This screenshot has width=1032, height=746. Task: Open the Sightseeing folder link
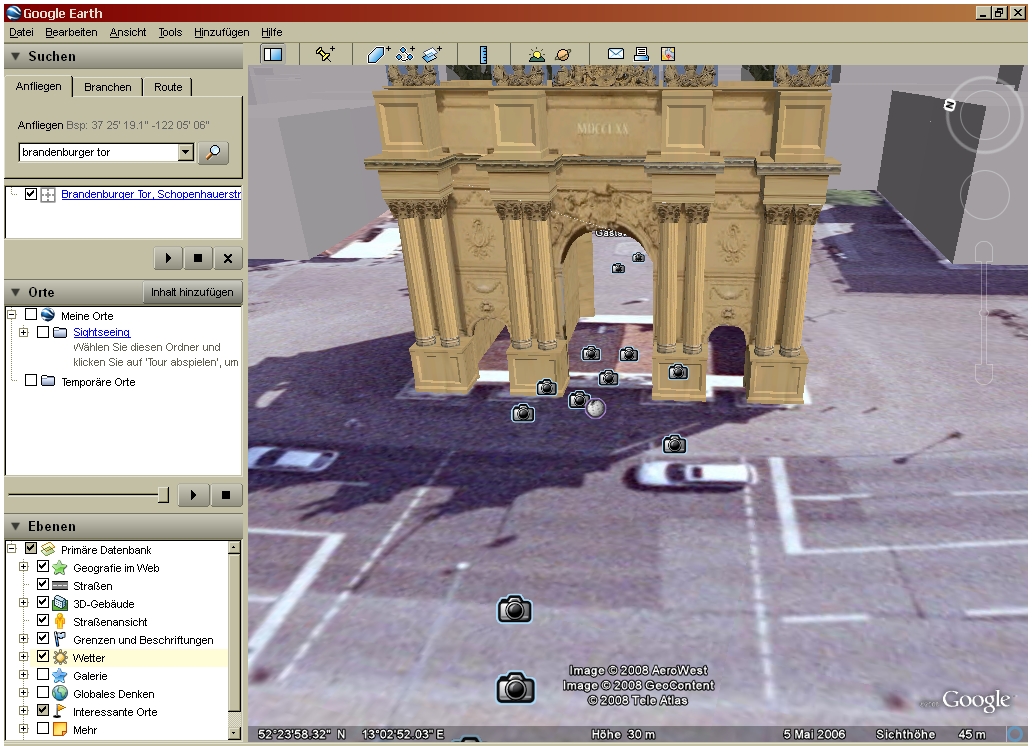pos(101,333)
